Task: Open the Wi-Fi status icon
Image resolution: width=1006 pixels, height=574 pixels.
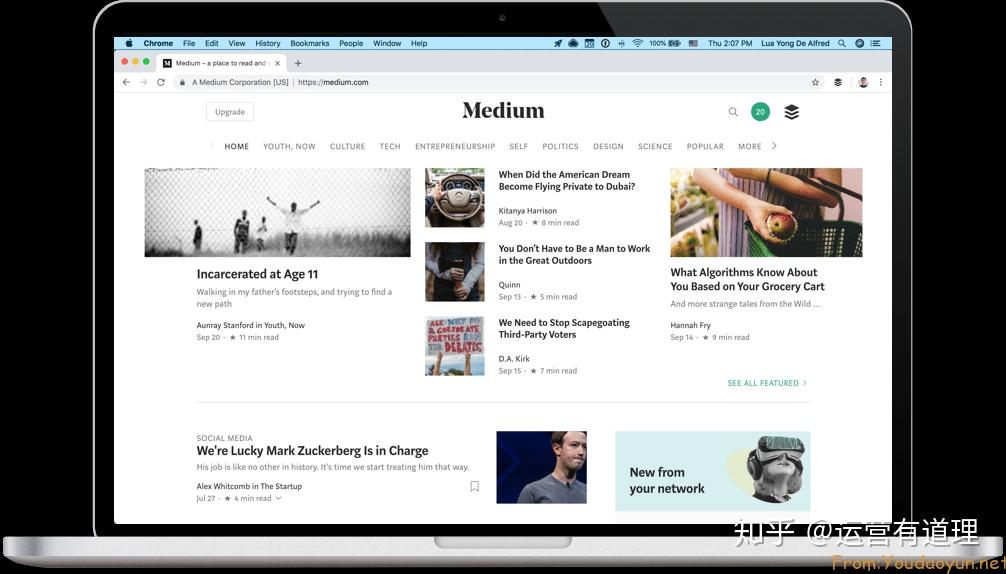Action: 637,43
